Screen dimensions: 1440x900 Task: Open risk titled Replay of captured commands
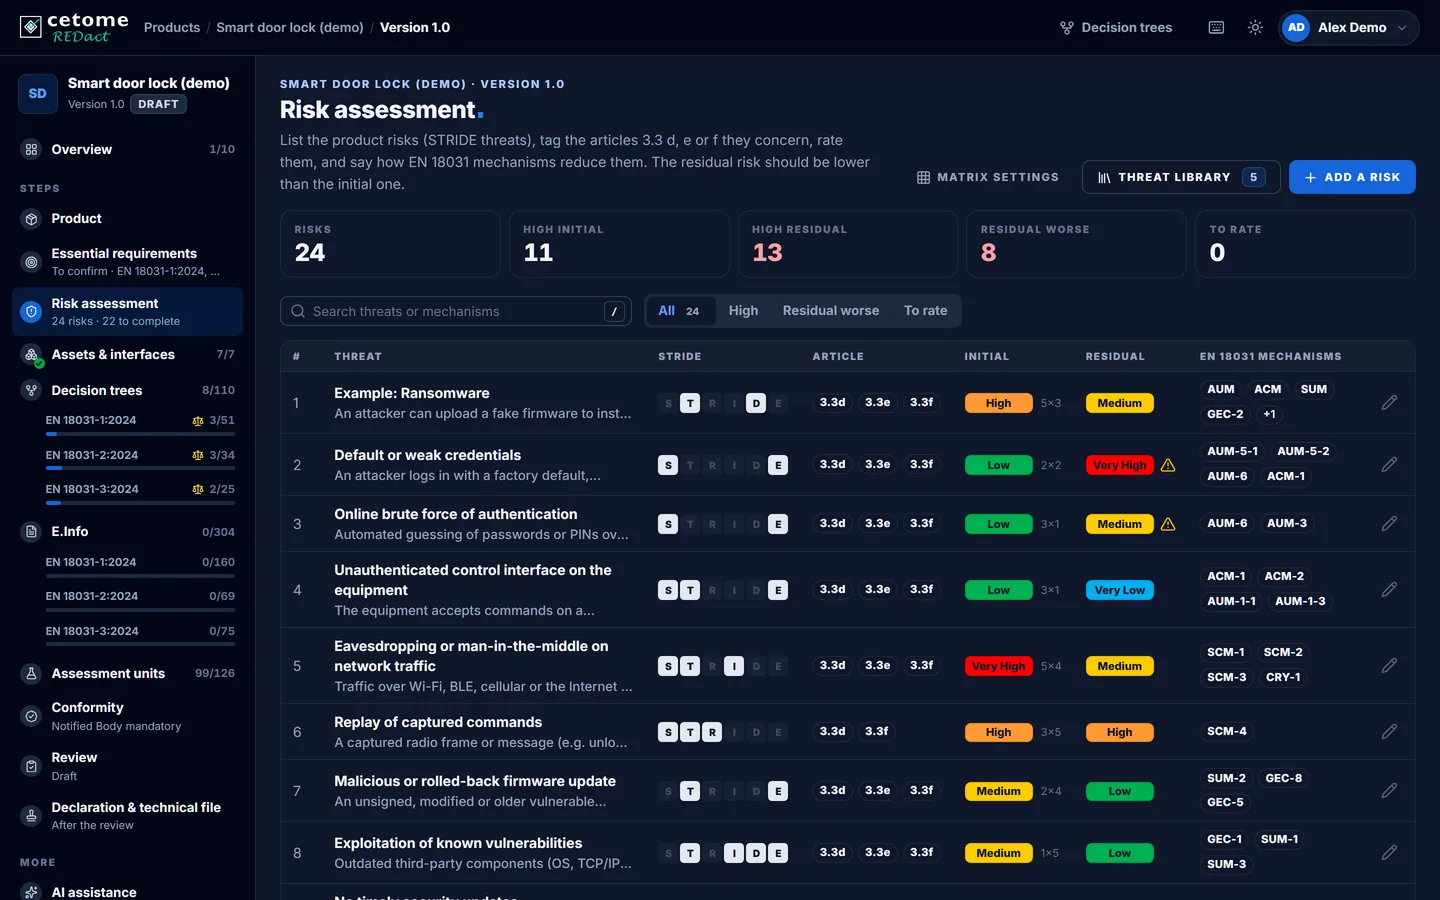click(x=438, y=722)
